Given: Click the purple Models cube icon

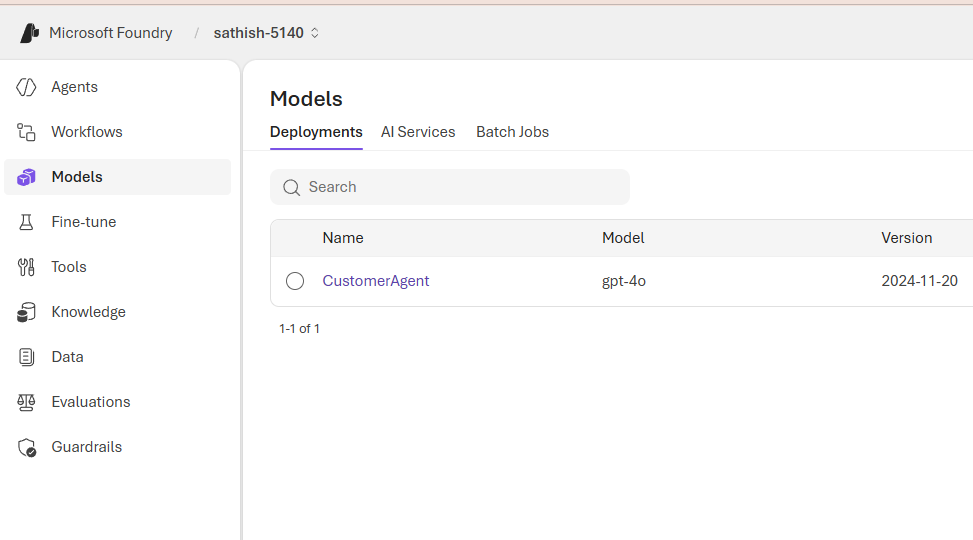Looking at the screenshot, I should pyautogui.click(x=27, y=177).
